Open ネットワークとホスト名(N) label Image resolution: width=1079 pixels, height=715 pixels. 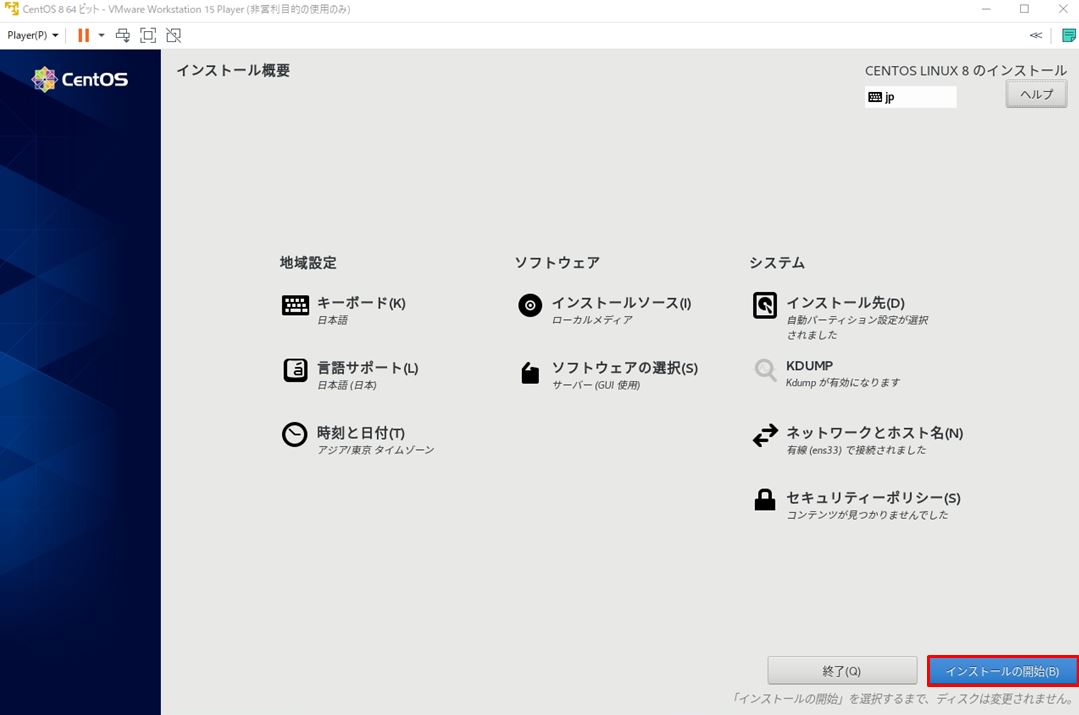[875, 433]
